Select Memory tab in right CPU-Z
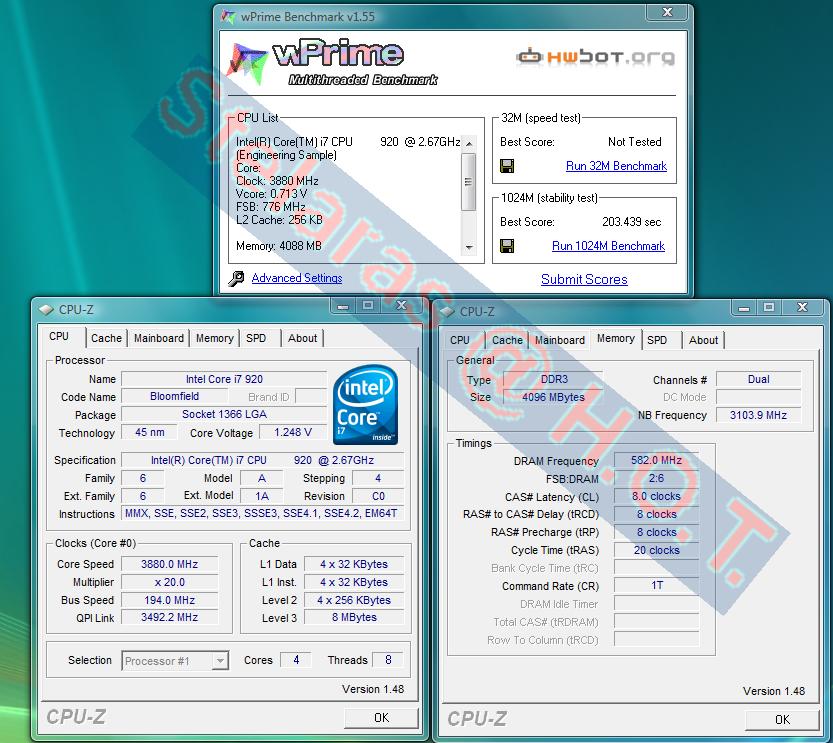833x743 pixels. click(x=616, y=338)
